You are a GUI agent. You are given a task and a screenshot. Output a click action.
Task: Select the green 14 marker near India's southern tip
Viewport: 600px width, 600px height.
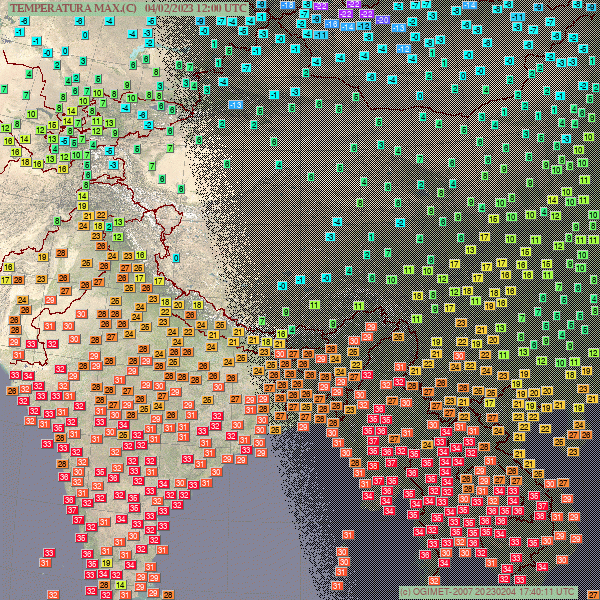pyautogui.click(x=121, y=586)
